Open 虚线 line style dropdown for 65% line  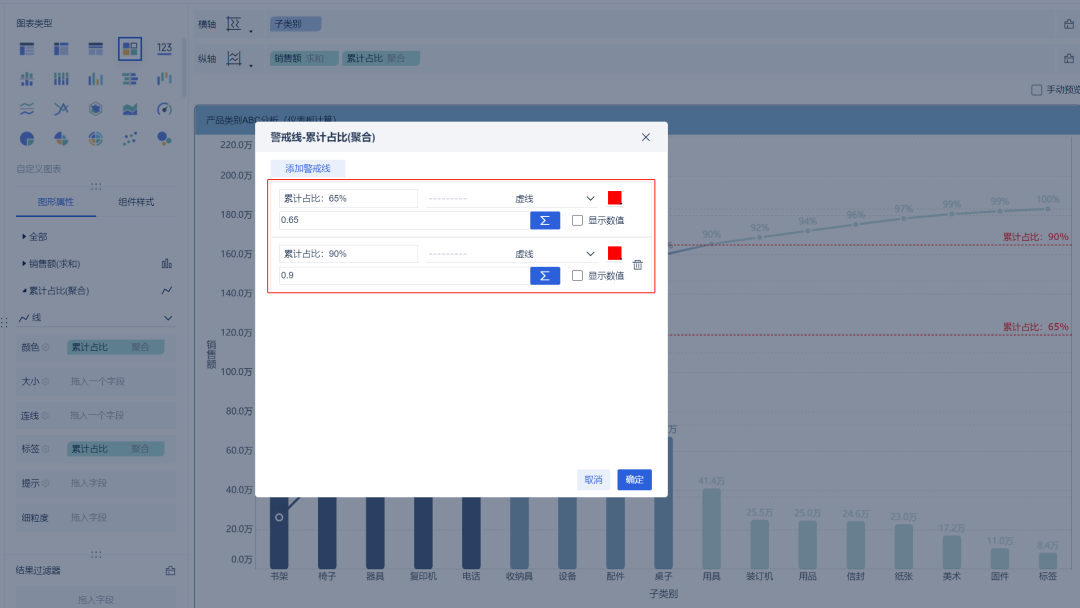pyautogui.click(x=511, y=198)
